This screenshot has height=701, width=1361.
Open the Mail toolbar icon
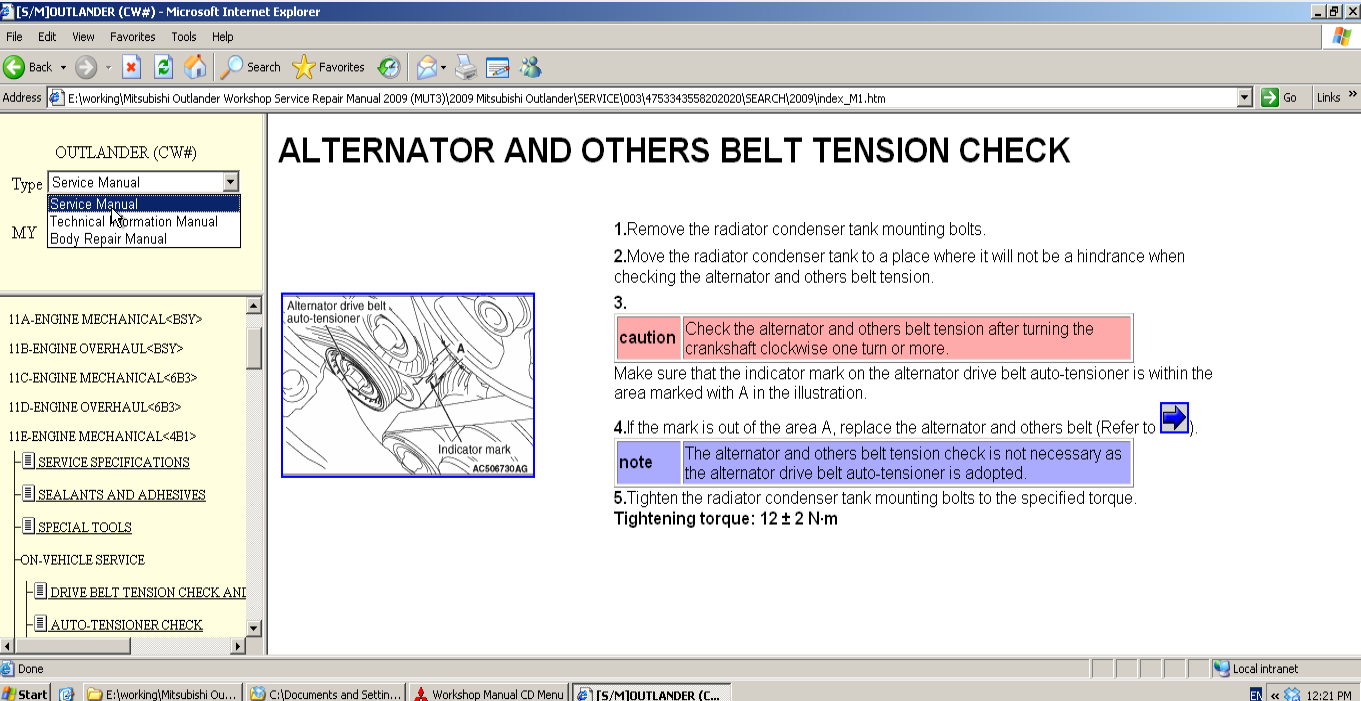click(427, 67)
